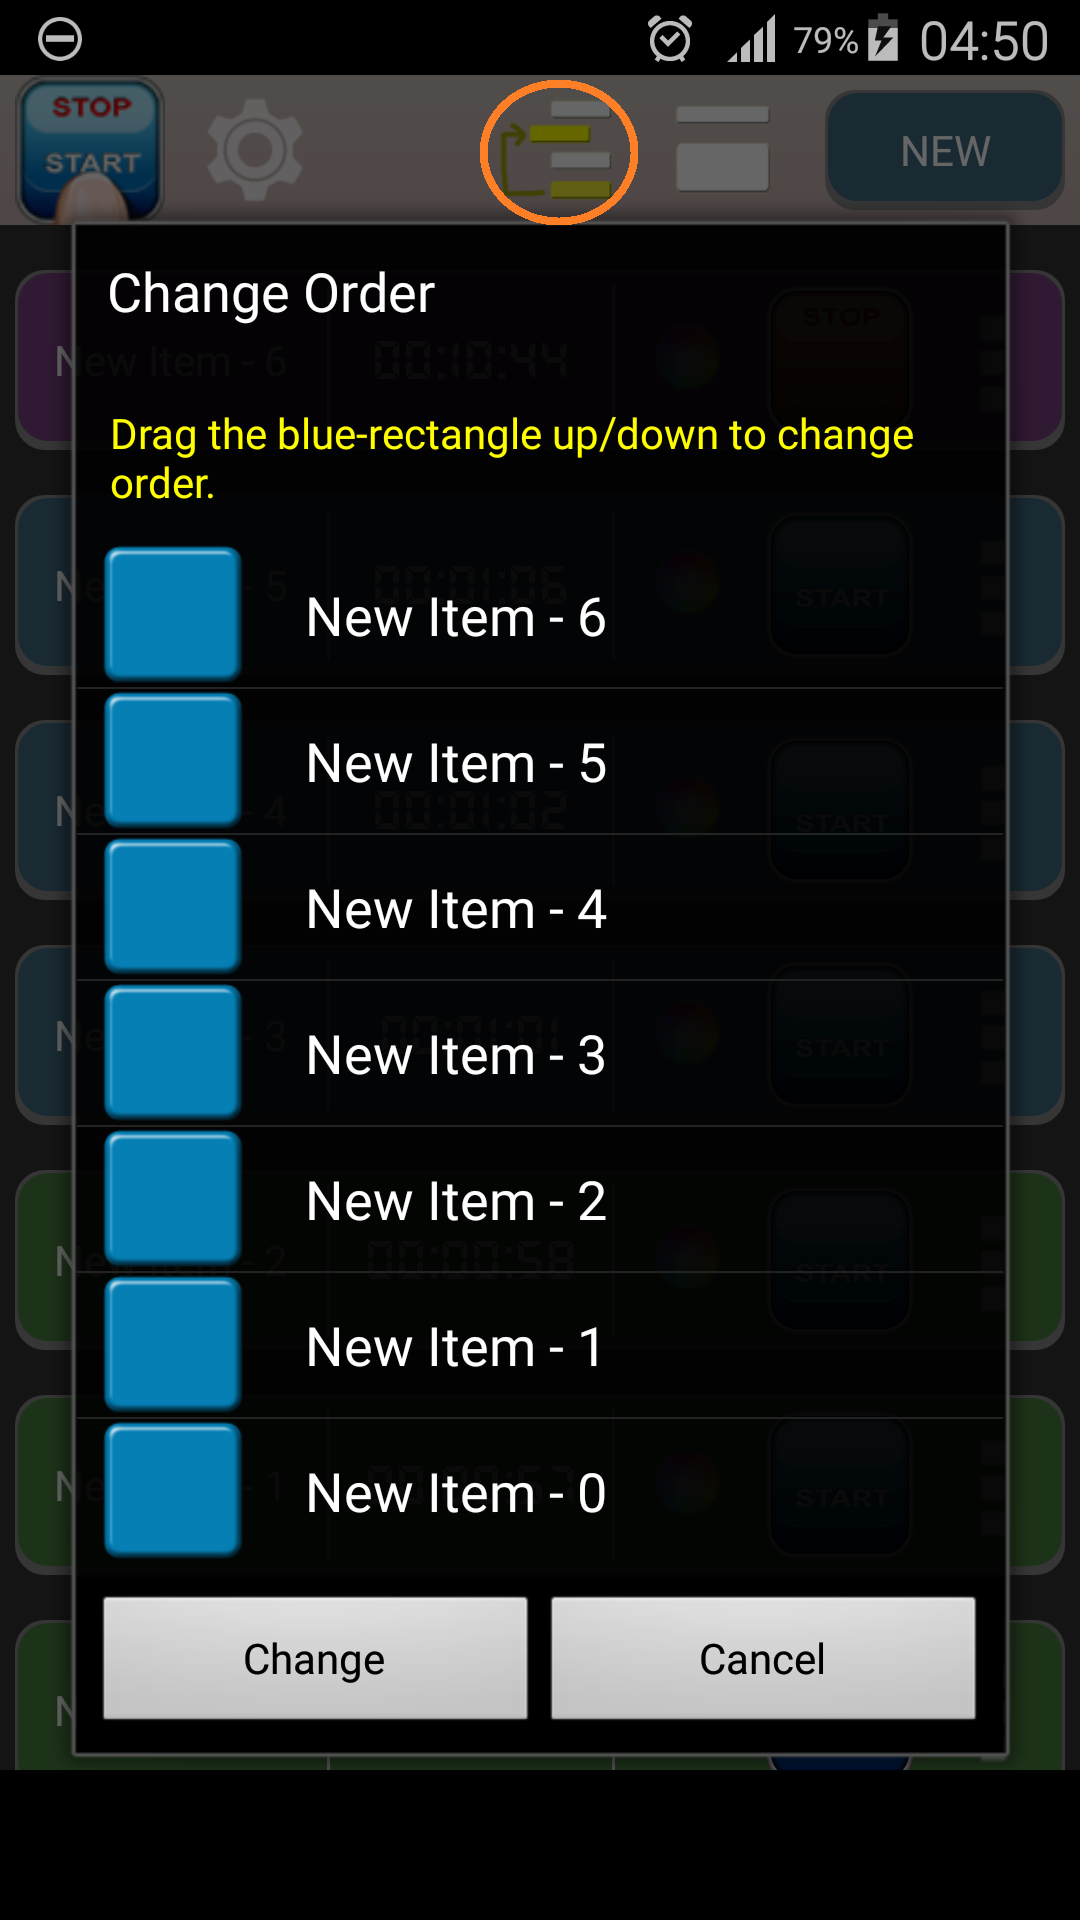This screenshot has width=1080, height=1920.
Task: Tap the battery indicator in status bar
Action: click(x=883, y=38)
